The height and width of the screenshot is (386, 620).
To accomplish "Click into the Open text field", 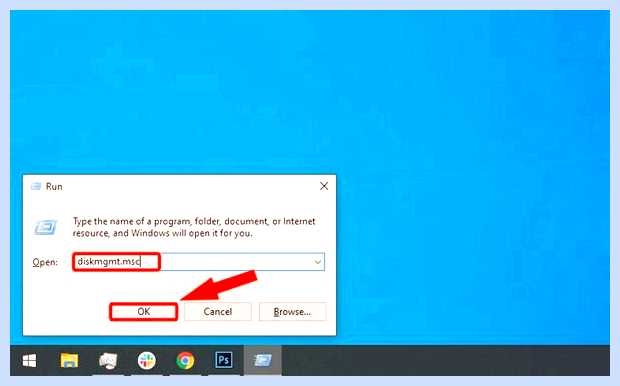I will [x=198, y=262].
